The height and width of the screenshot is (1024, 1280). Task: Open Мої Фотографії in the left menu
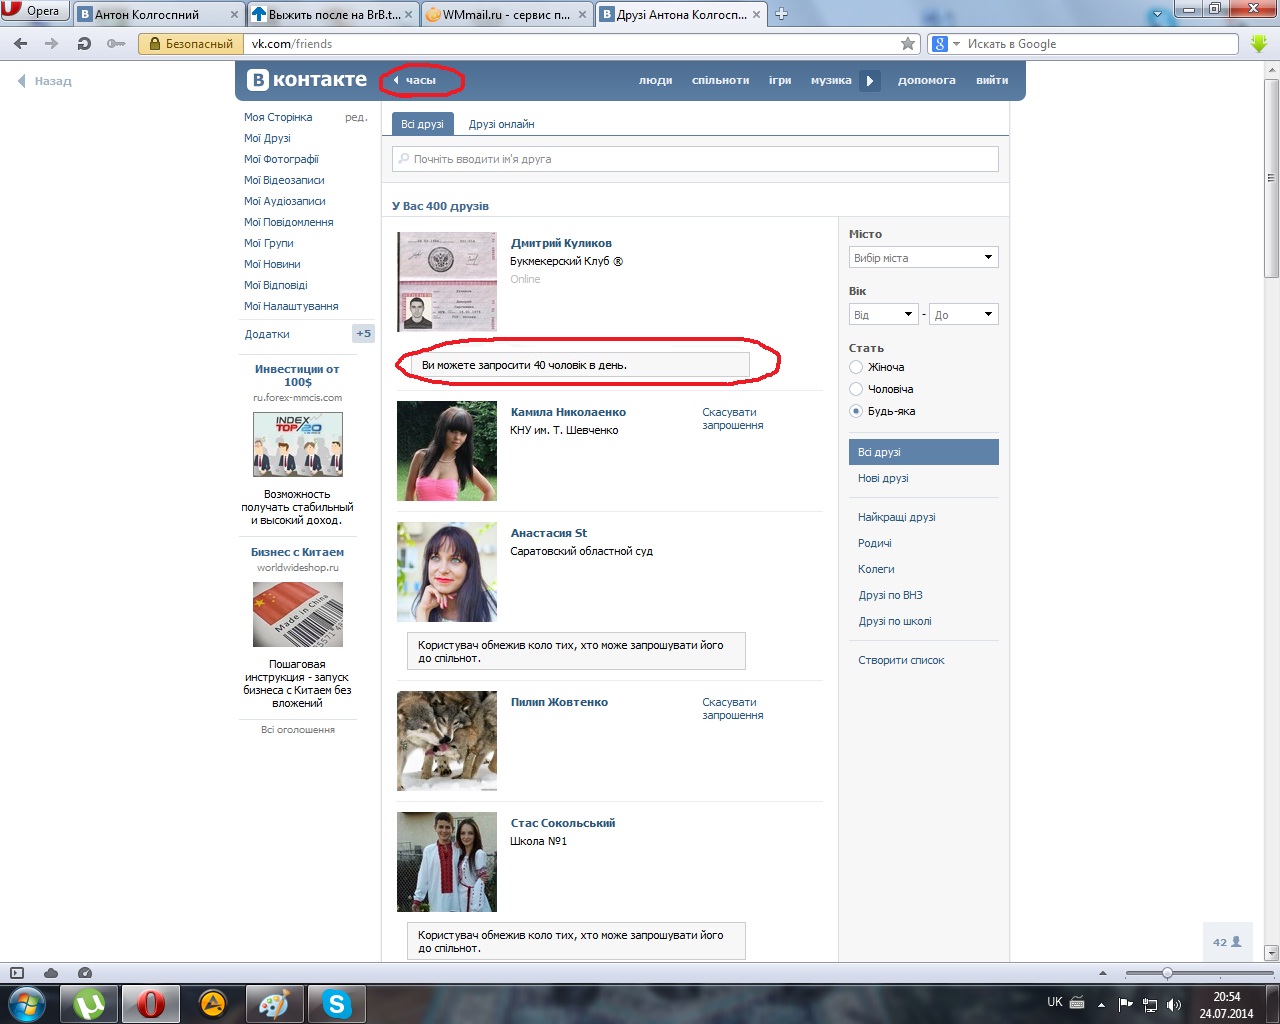[x=281, y=159]
